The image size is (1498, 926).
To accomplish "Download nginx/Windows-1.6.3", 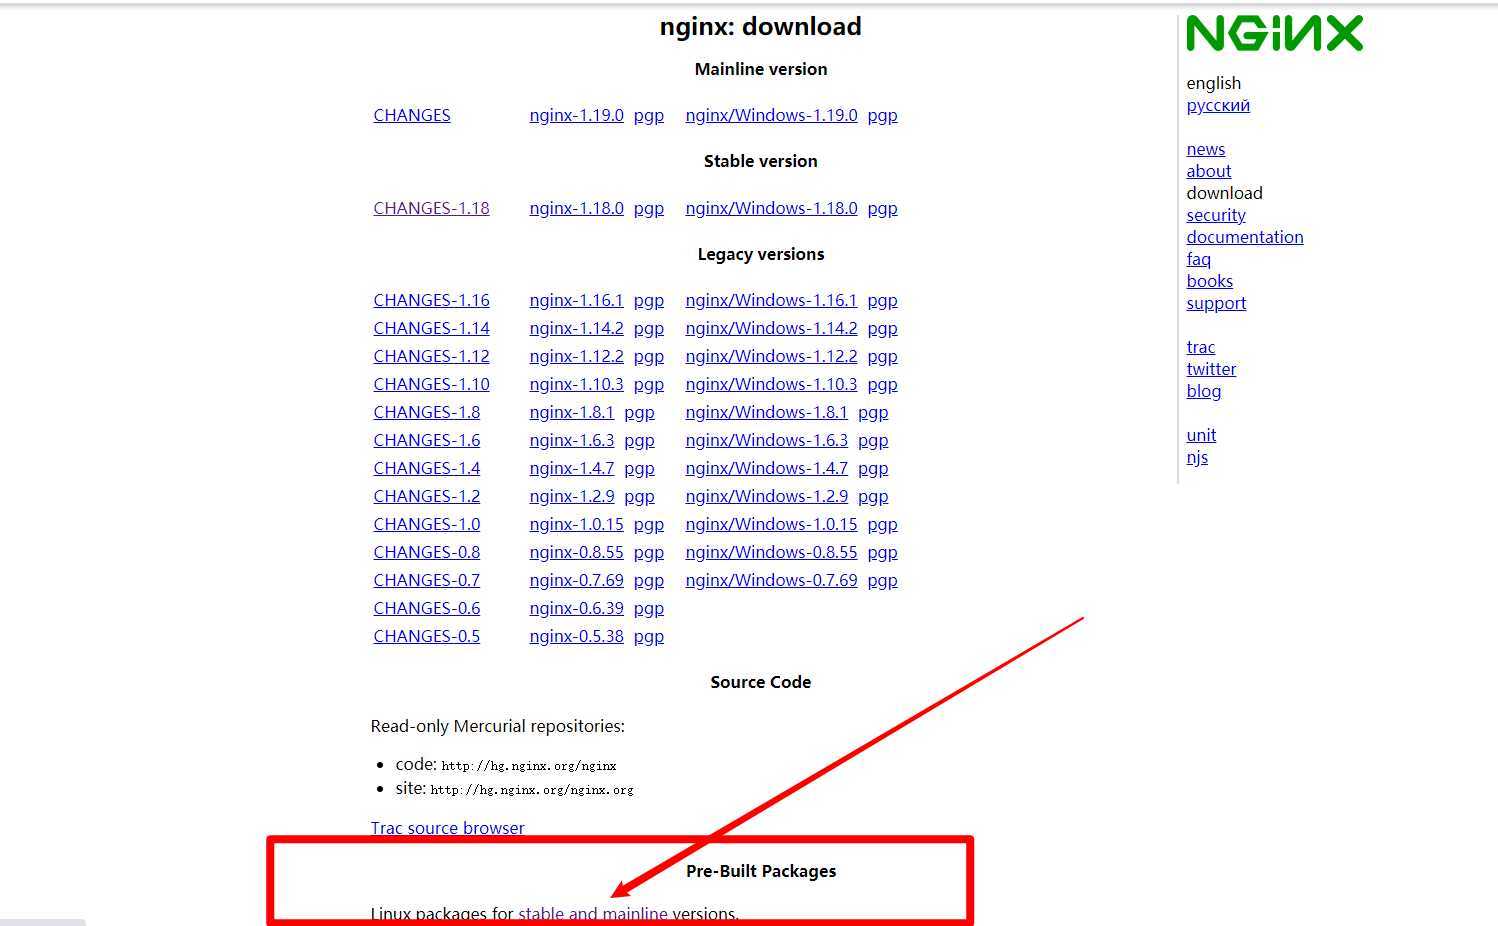I will pos(766,440).
